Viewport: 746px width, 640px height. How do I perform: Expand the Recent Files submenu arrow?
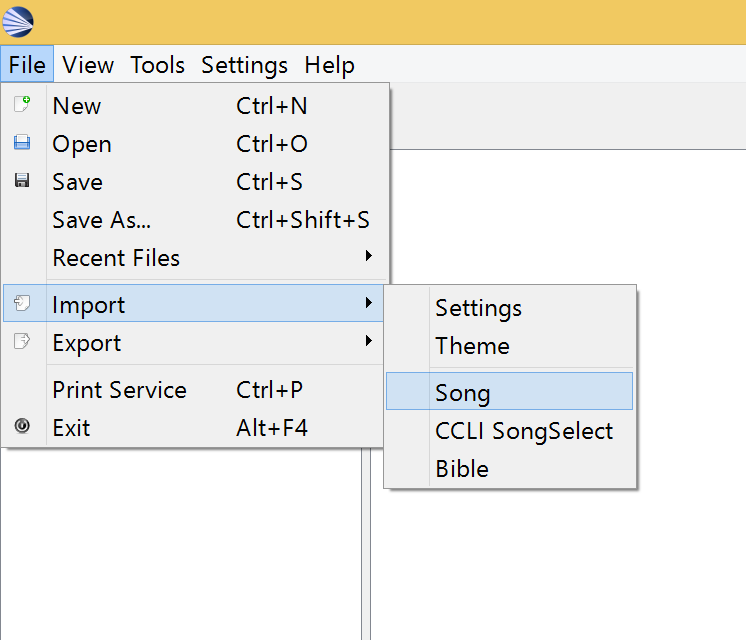(369, 256)
